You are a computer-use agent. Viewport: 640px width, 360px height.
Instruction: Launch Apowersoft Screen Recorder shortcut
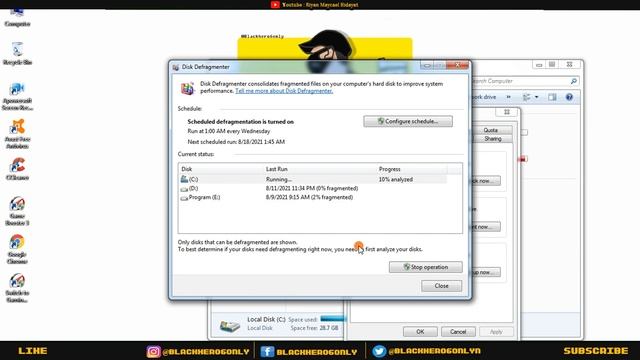17,96
